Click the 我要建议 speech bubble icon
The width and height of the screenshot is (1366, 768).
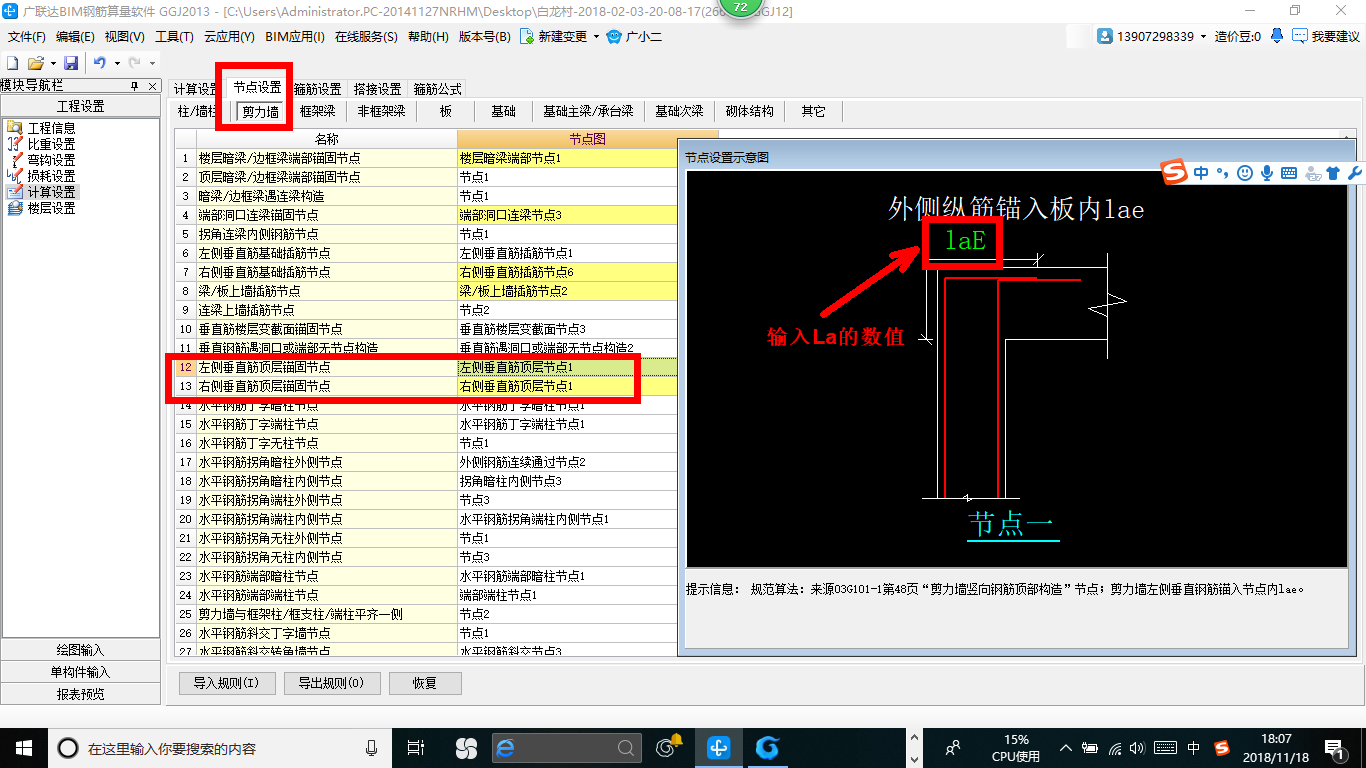click(1299, 36)
